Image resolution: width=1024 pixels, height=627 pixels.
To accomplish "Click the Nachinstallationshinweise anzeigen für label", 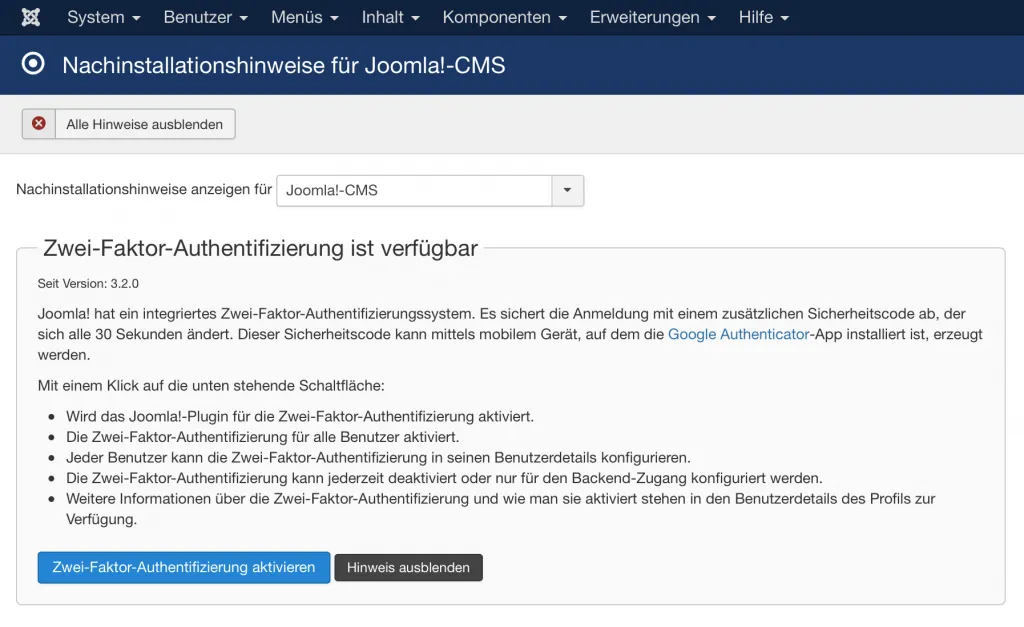I will (144, 189).
